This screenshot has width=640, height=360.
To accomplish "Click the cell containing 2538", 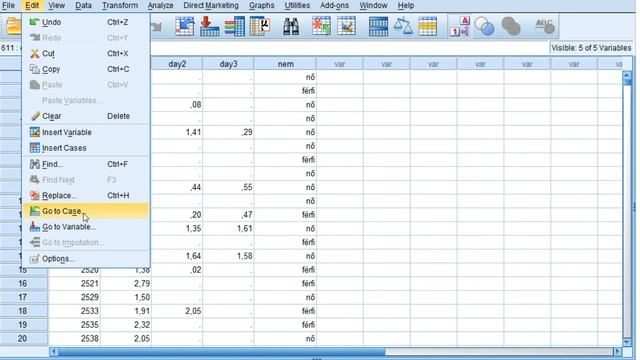I will tap(75, 338).
